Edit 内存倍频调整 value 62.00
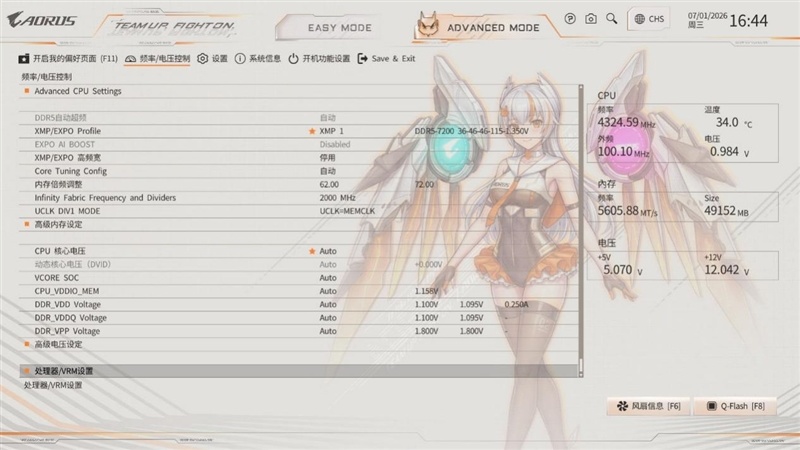 [x=329, y=184]
